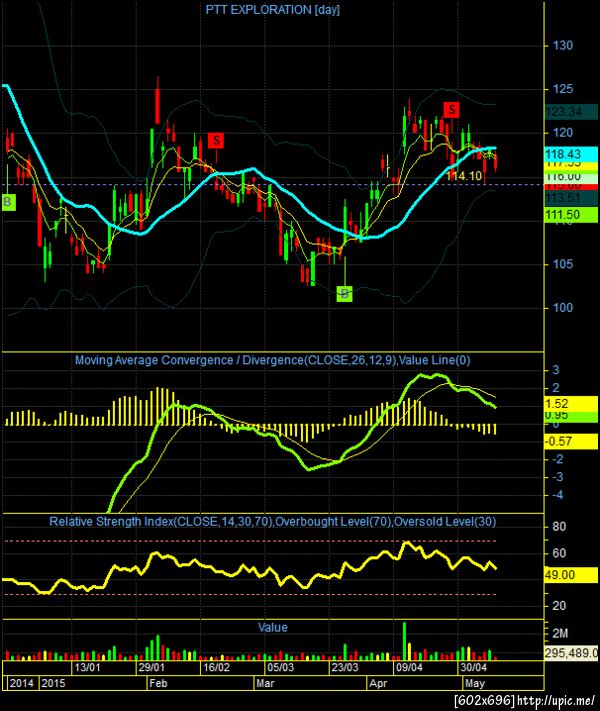Click the 120 price axis label

coord(562,132)
